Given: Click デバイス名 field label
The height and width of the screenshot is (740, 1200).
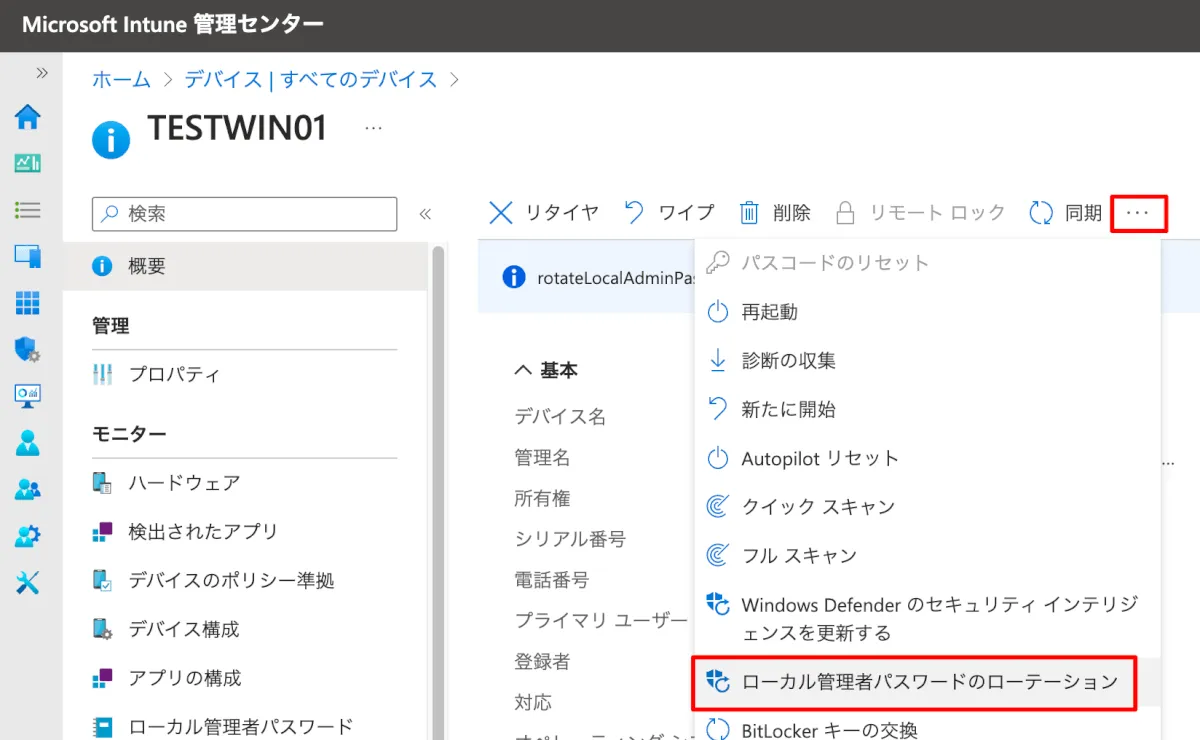Looking at the screenshot, I should (560, 417).
